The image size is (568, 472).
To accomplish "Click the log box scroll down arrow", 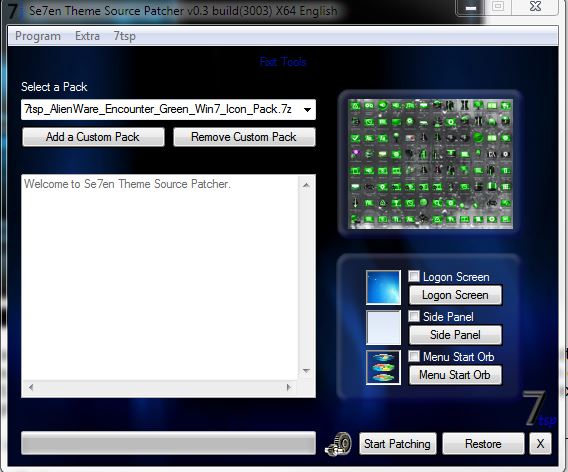I will (306, 371).
